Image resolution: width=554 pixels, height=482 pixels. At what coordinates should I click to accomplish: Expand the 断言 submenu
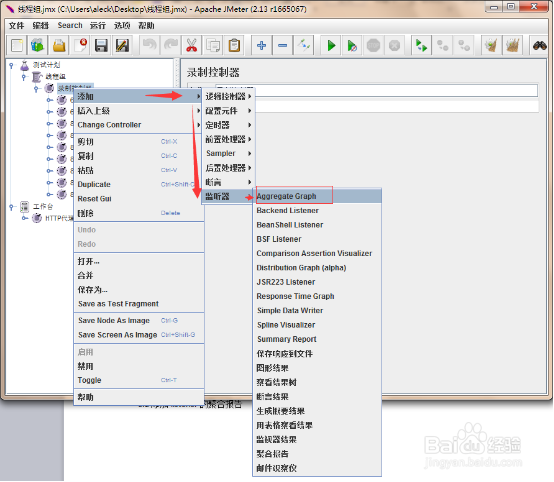click(228, 182)
